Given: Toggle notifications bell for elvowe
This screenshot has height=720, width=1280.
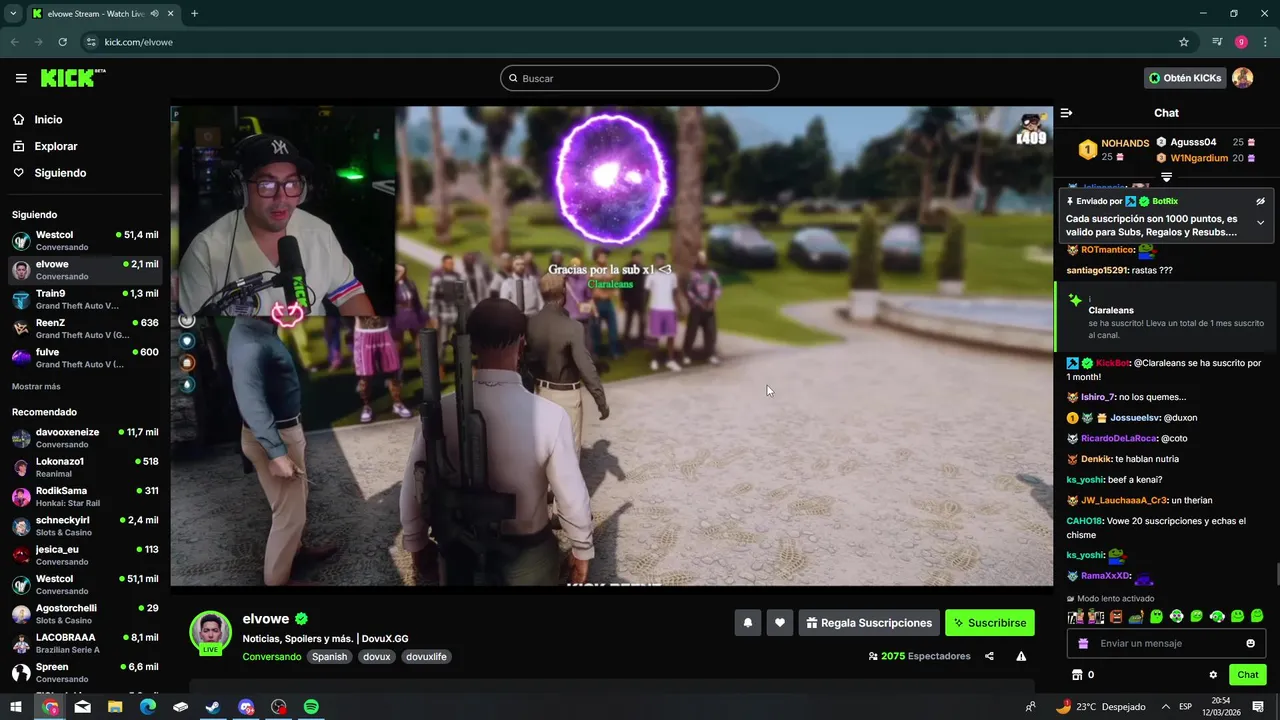Looking at the screenshot, I should [747, 623].
